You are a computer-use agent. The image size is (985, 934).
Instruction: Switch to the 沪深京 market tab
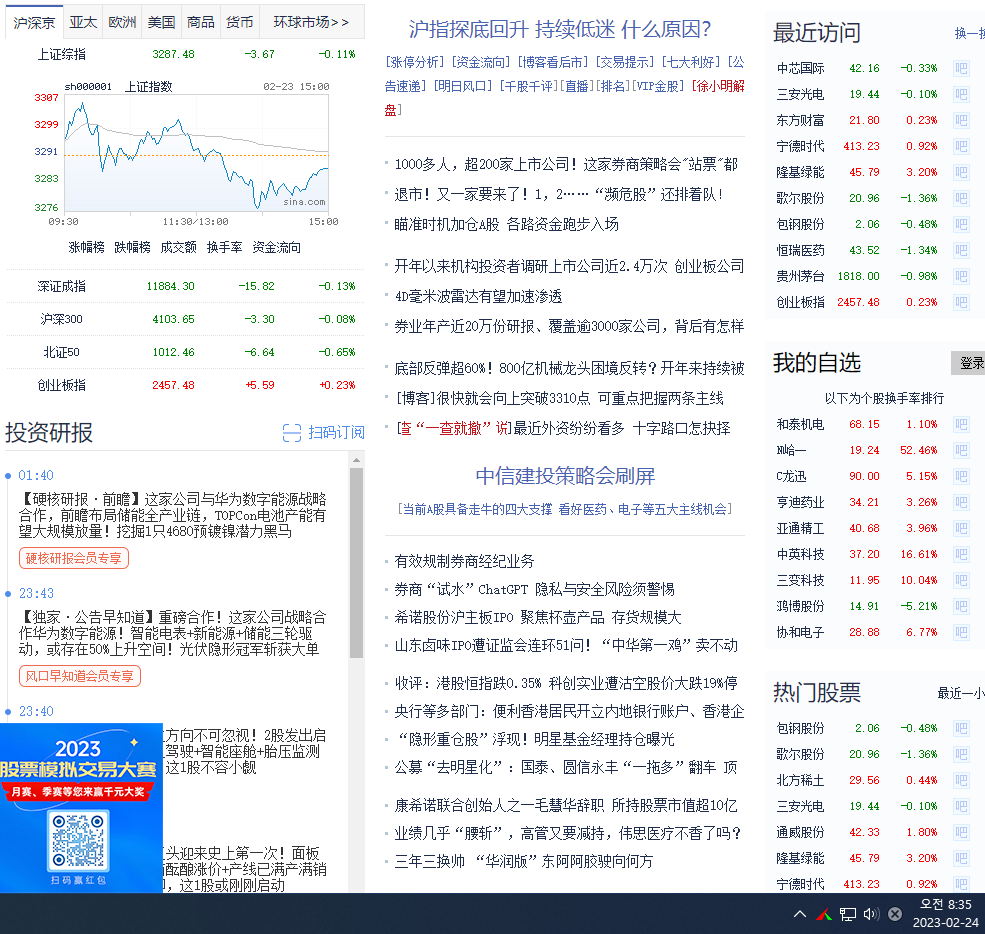[34, 23]
